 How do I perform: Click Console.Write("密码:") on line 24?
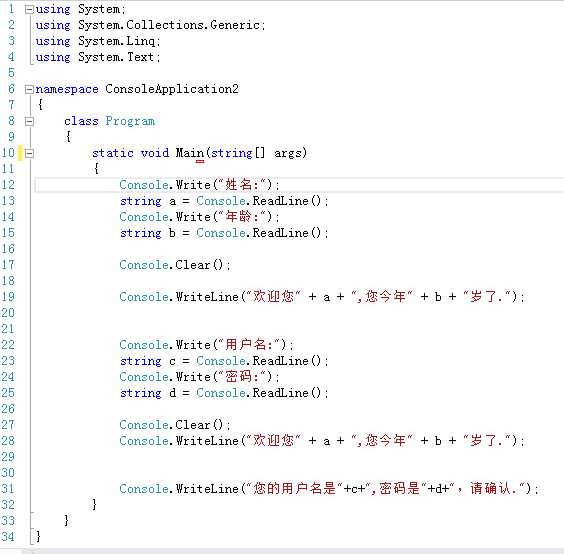click(199, 377)
